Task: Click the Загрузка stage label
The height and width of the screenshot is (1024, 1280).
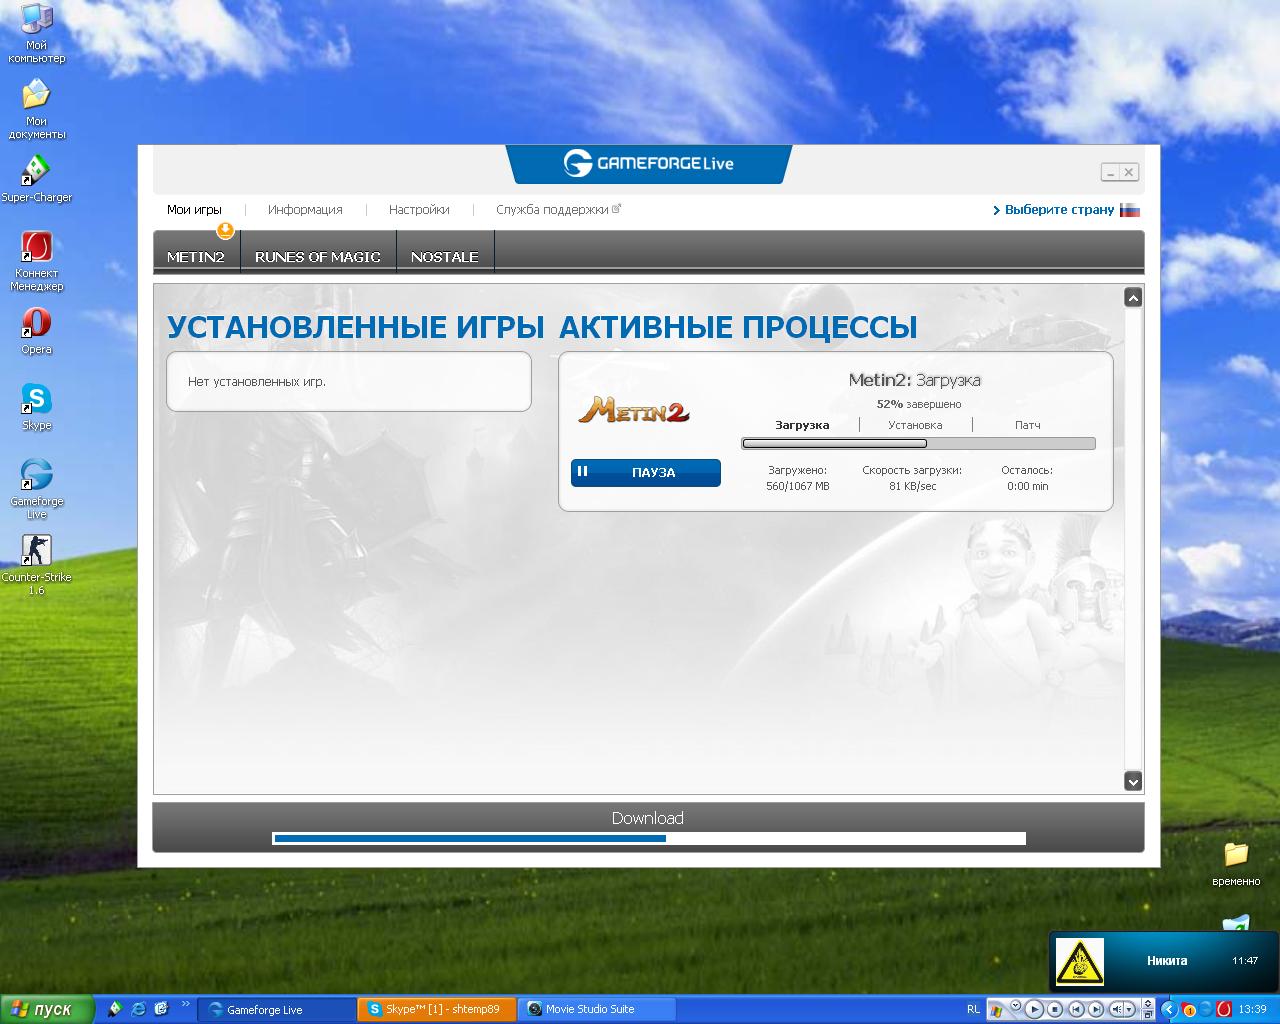Action: click(802, 425)
